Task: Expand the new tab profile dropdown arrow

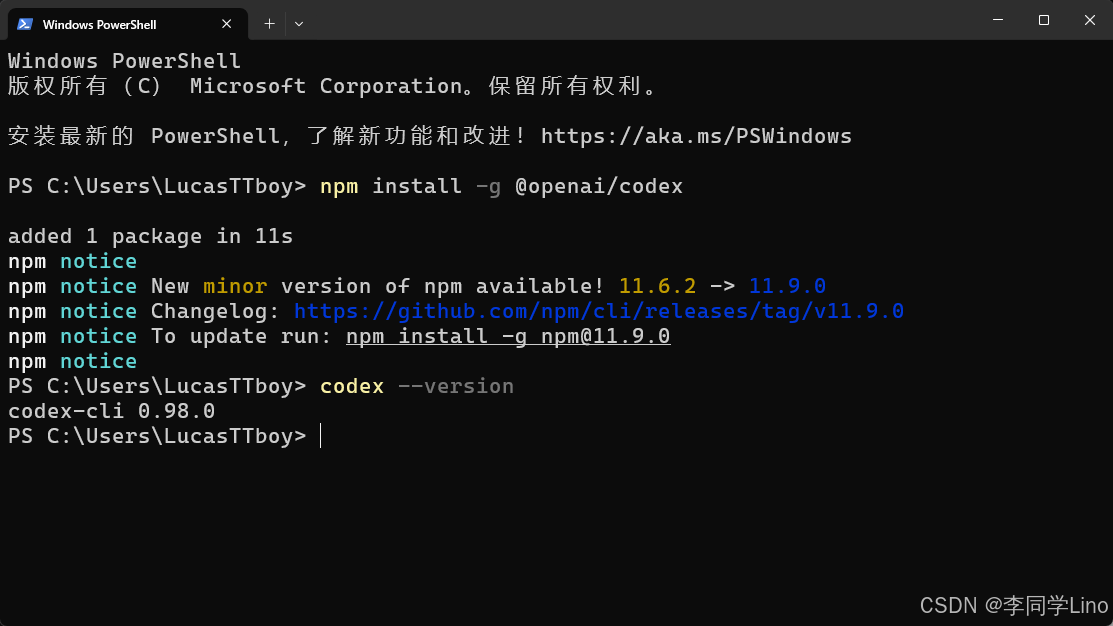Action: pos(299,24)
